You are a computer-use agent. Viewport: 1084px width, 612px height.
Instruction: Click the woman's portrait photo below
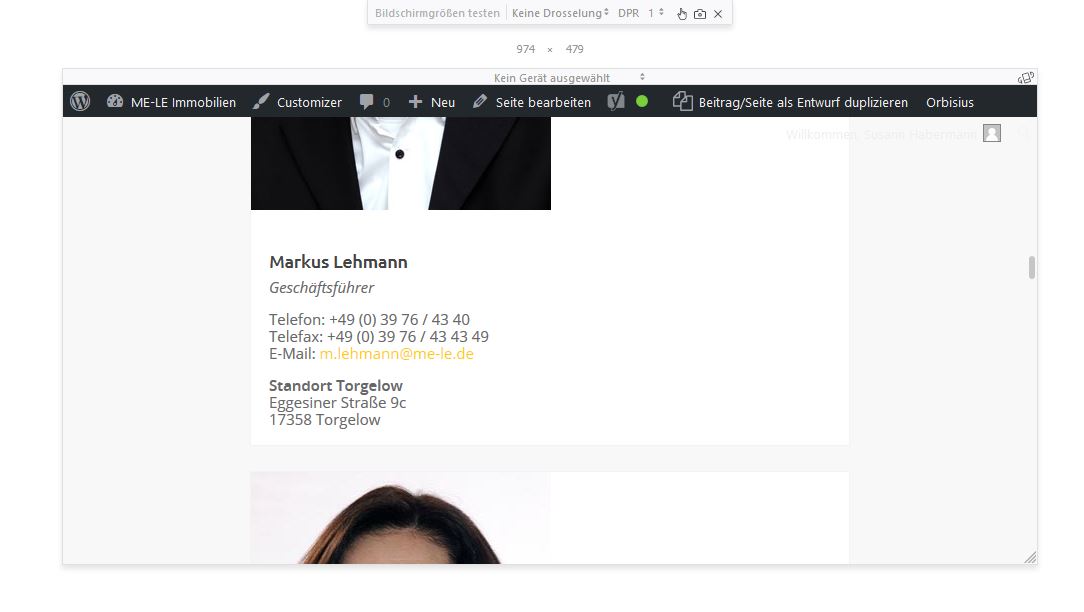click(401, 518)
